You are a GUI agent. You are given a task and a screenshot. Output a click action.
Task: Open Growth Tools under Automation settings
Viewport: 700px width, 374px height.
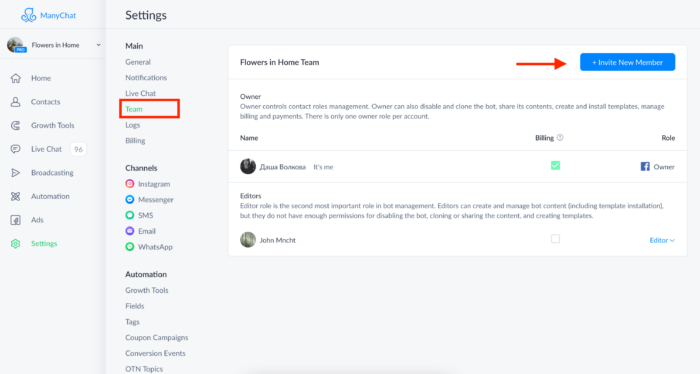147,290
